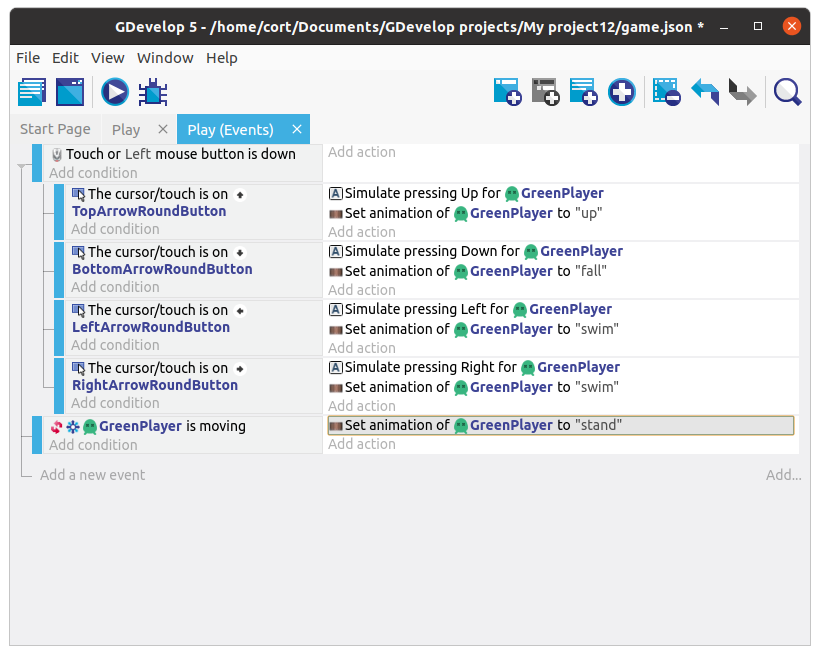Search in events magnifier icon
This screenshot has width=820, height=655.
788,92
